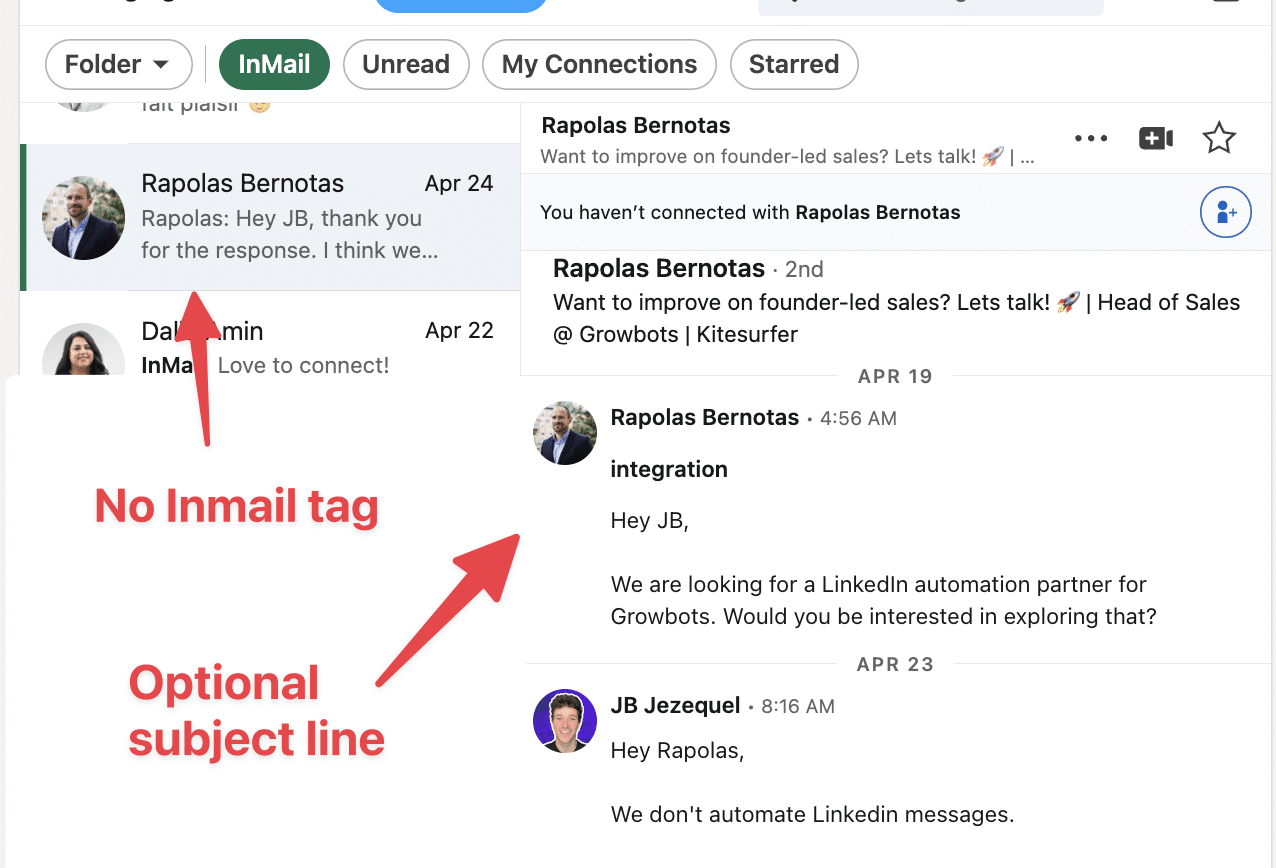Open the Folder dropdown
Image resolution: width=1276 pixels, height=868 pixels.
point(118,64)
